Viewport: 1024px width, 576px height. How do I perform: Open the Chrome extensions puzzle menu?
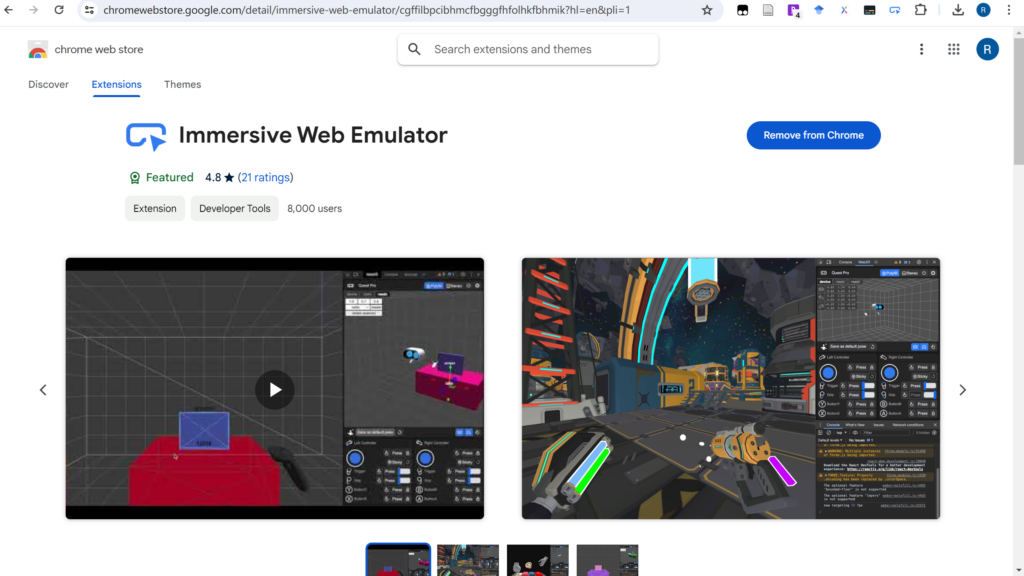coord(921,10)
